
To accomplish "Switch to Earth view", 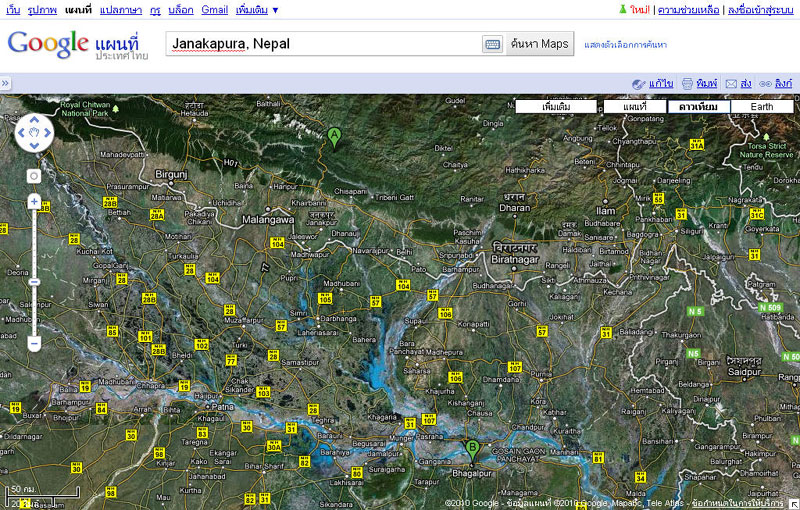I will coord(761,106).
